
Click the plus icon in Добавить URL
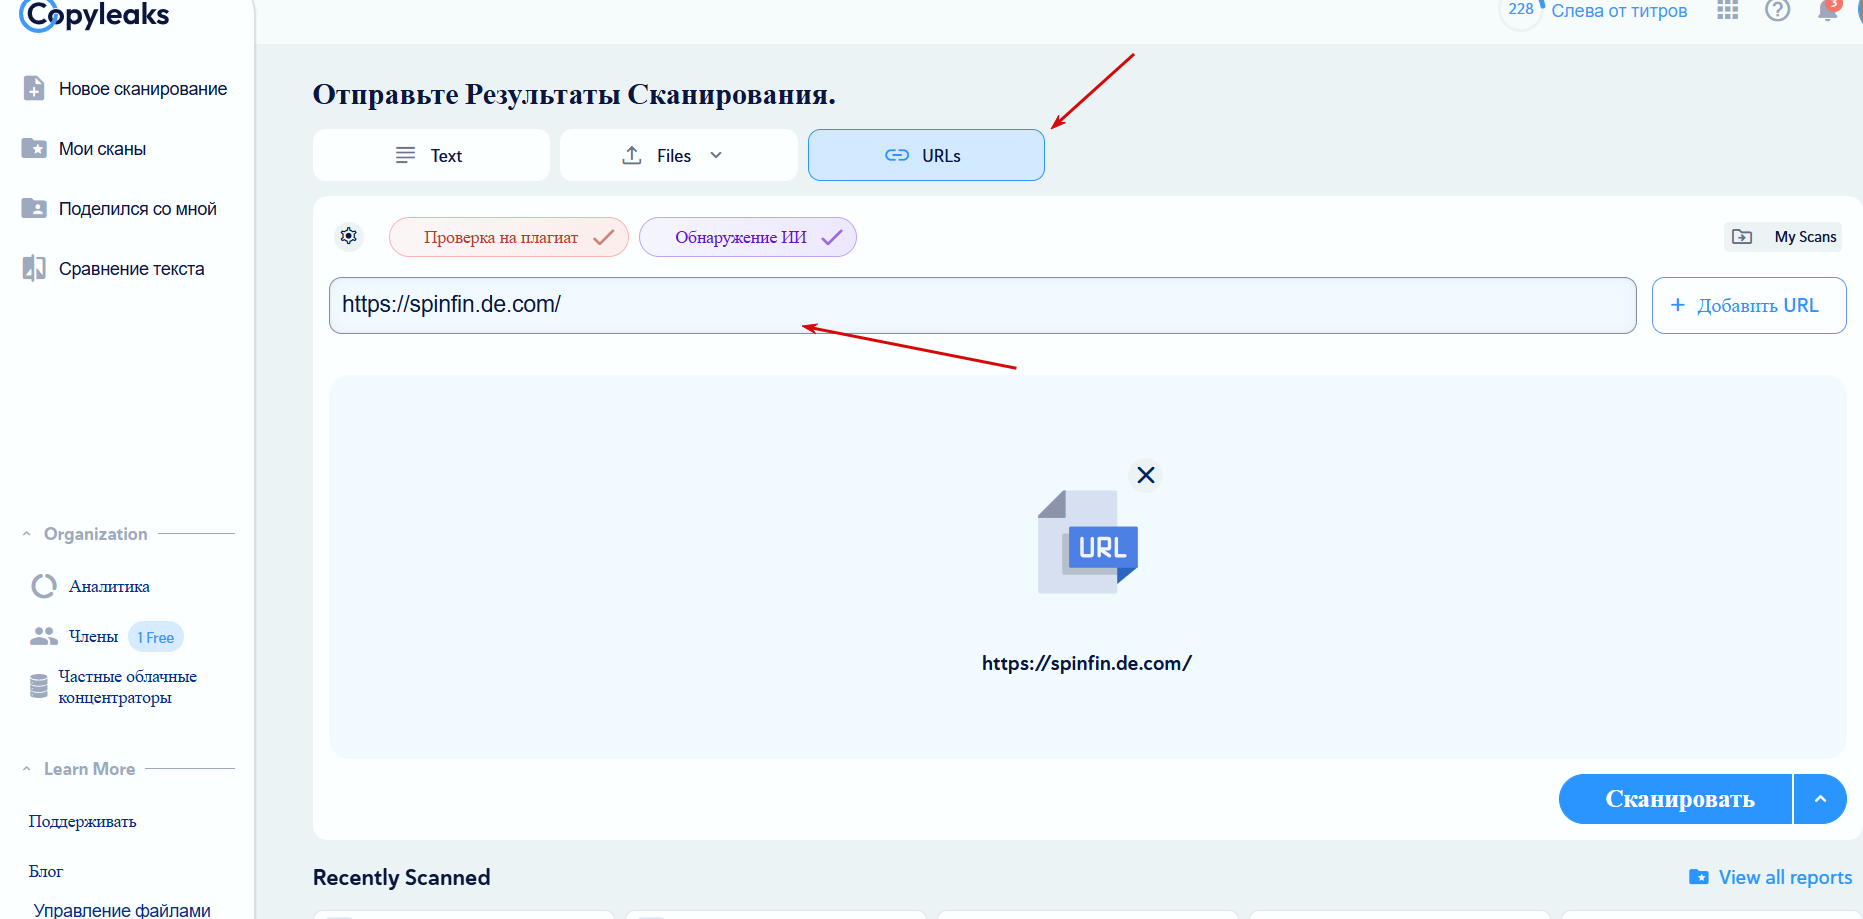coord(1678,305)
